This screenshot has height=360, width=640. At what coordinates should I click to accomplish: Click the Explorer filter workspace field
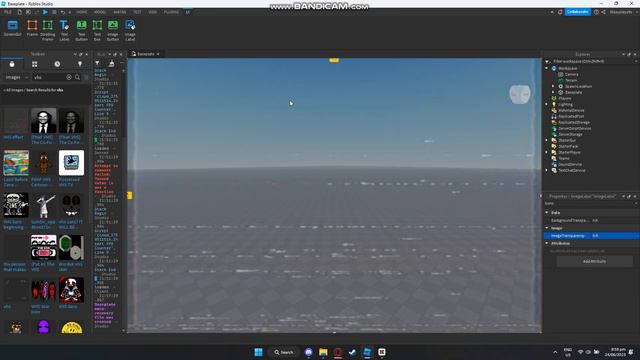coord(590,61)
